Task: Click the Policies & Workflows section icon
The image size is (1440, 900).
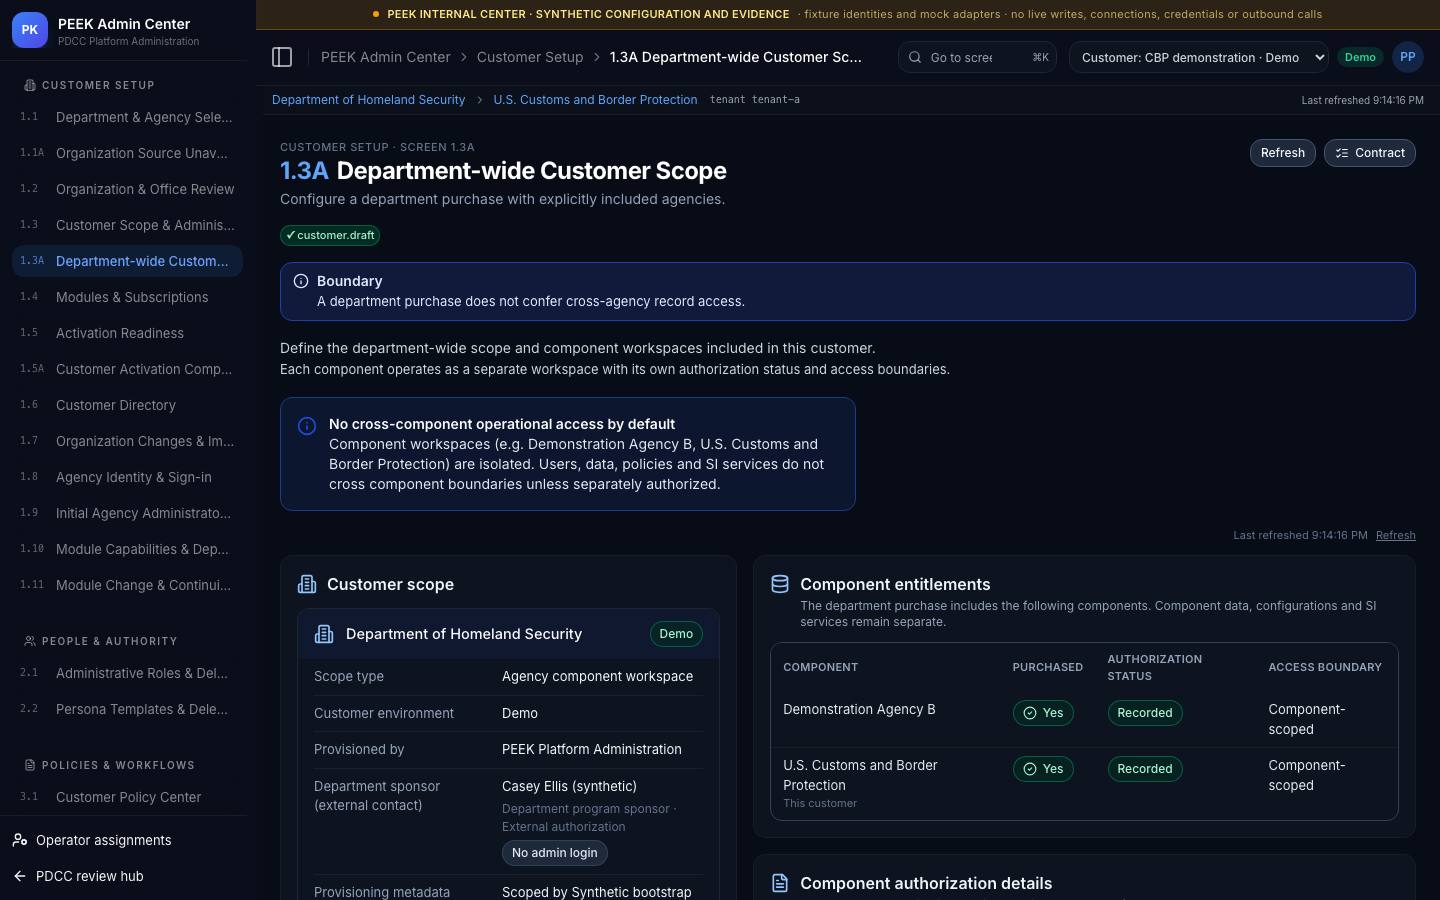Action: pos(30,765)
